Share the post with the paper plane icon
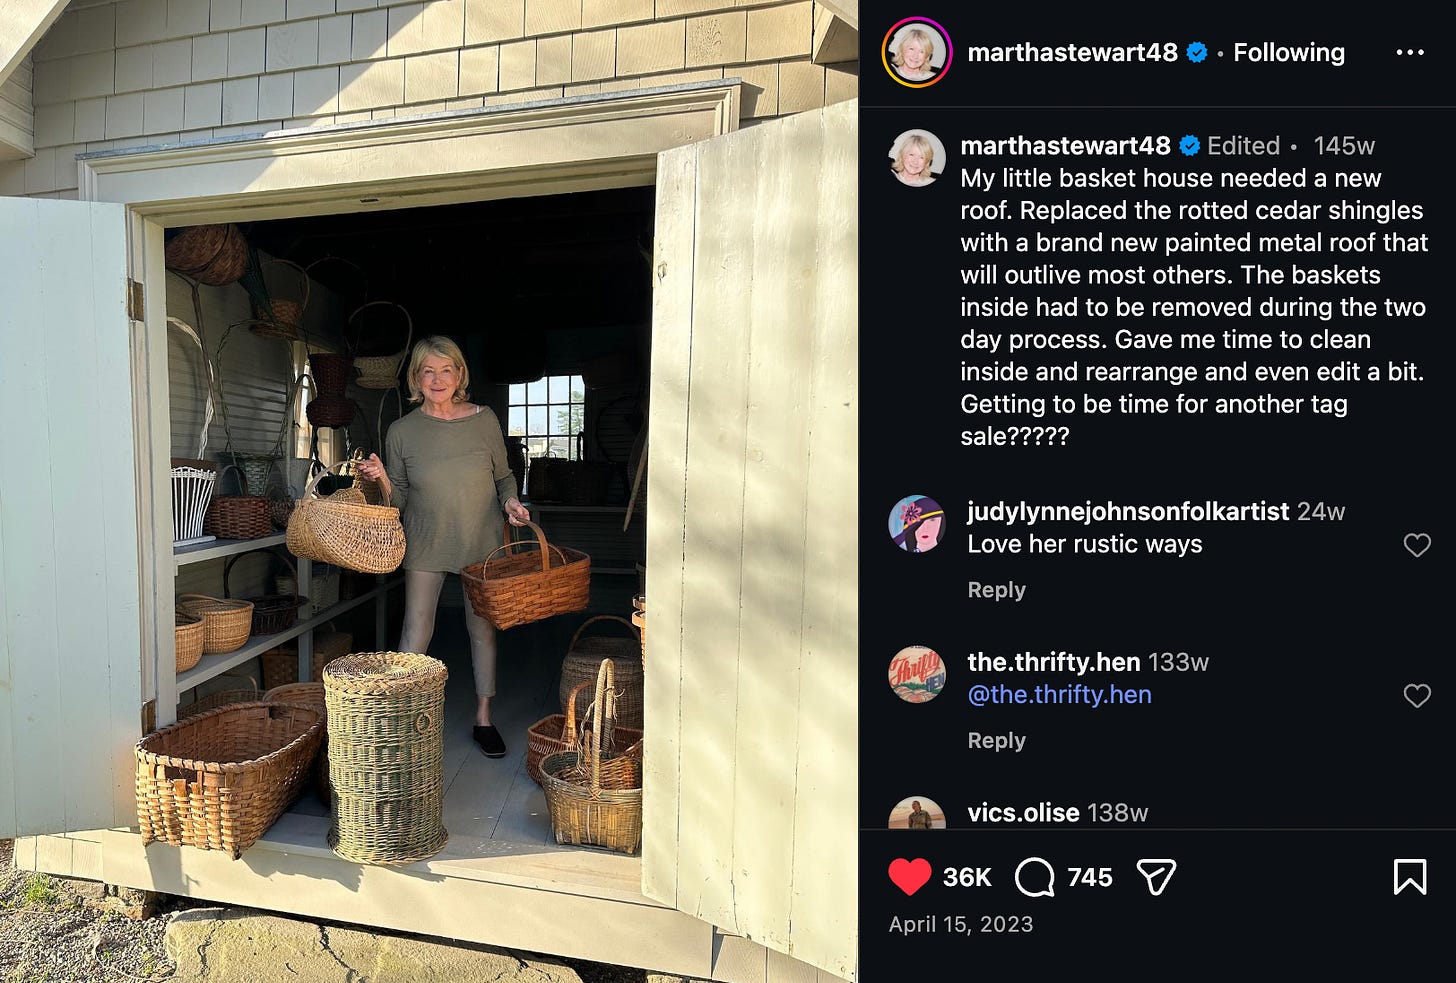The height and width of the screenshot is (983, 1456). coord(1156,877)
